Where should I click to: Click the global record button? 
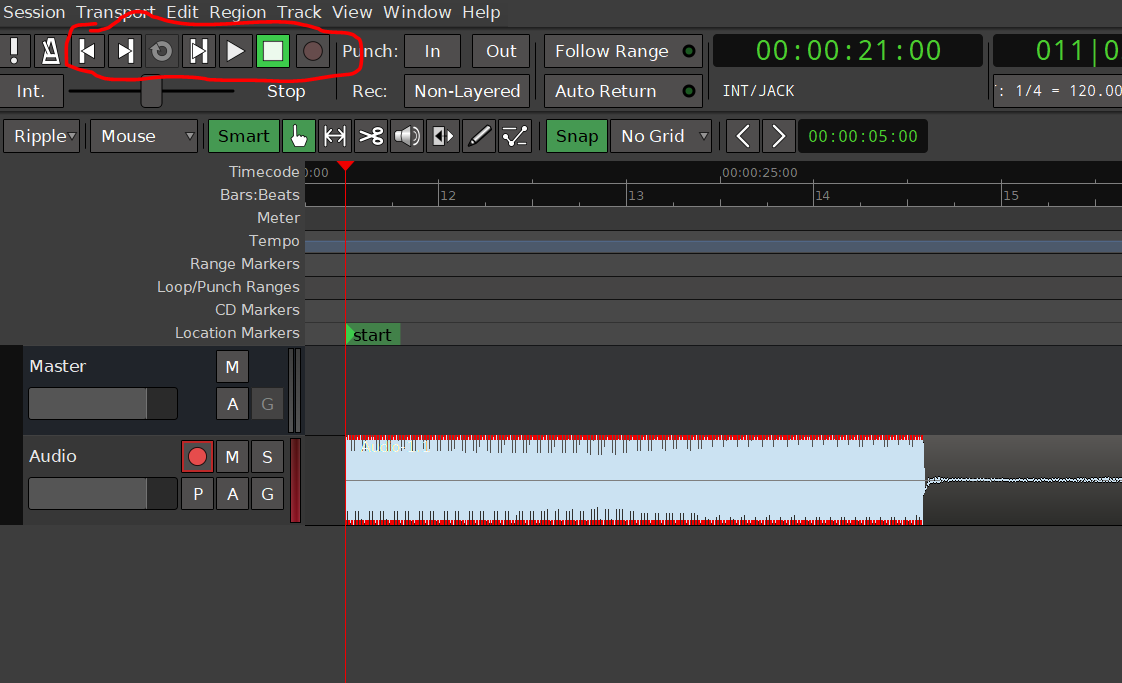pyautogui.click(x=313, y=51)
